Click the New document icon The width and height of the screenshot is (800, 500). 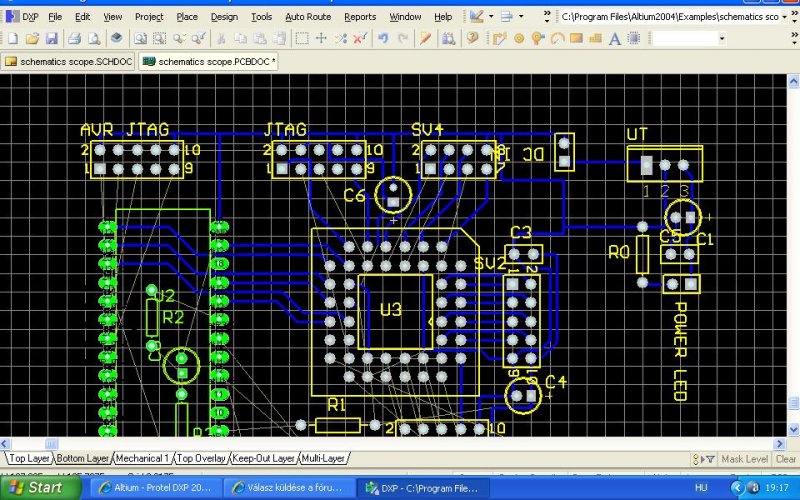pyautogui.click(x=12, y=38)
